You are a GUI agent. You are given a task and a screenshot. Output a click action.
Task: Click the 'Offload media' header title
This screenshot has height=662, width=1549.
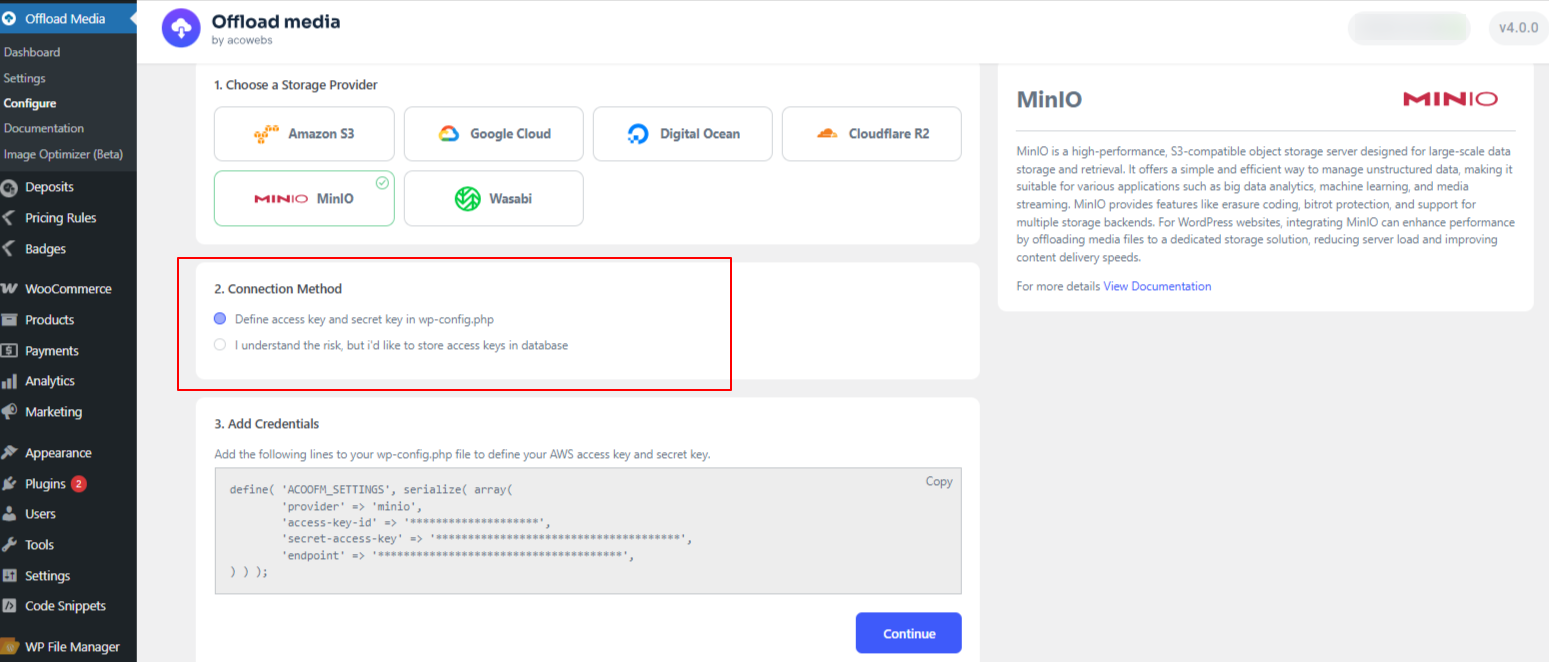[276, 21]
